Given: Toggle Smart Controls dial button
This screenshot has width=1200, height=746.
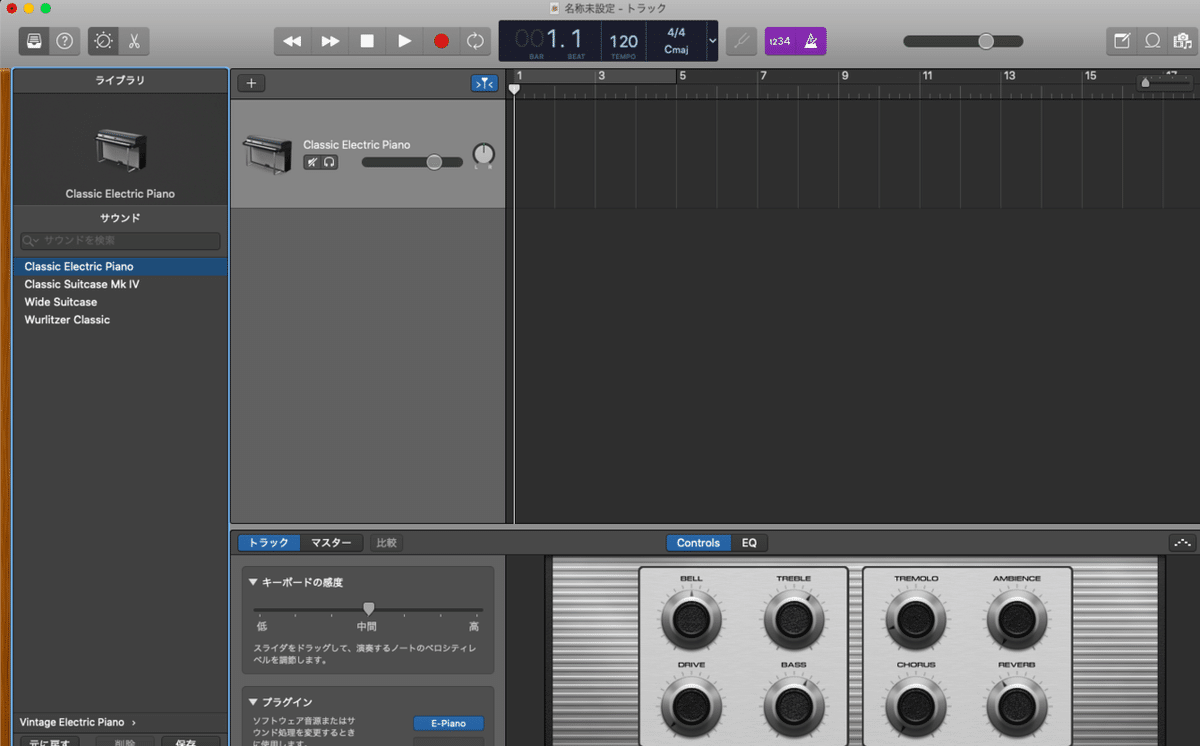Looking at the screenshot, I should (103, 41).
